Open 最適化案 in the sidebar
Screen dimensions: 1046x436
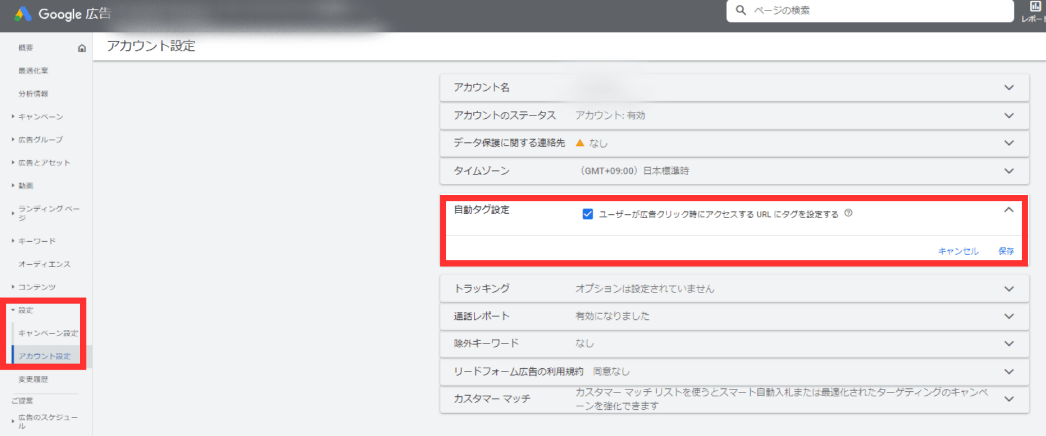(33, 71)
